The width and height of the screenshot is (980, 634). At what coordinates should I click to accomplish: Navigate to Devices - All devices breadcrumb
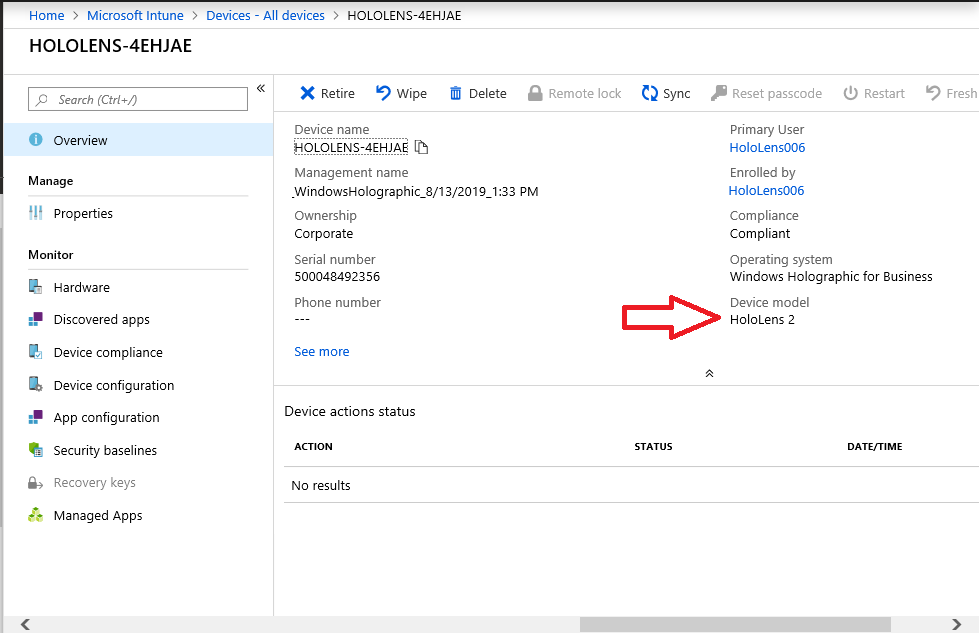[x=266, y=16]
